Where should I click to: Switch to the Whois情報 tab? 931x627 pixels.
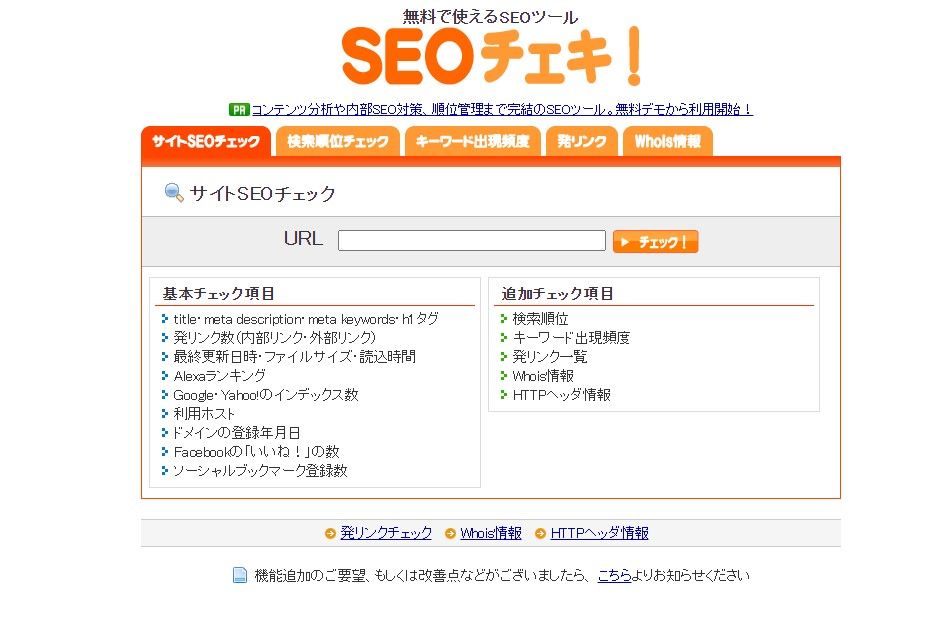coord(667,142)
